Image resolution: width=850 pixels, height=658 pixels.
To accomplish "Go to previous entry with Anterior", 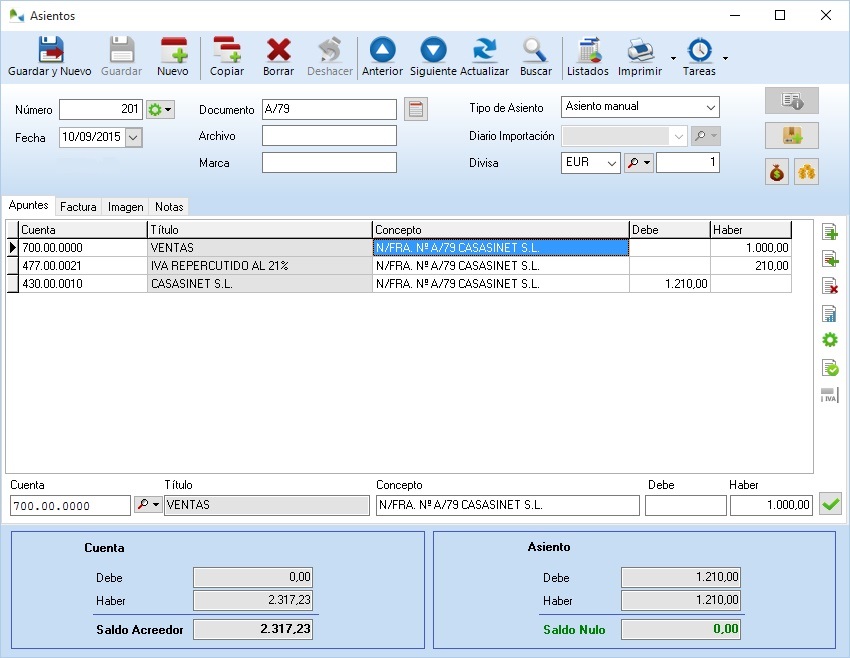I will coord(382,57).
